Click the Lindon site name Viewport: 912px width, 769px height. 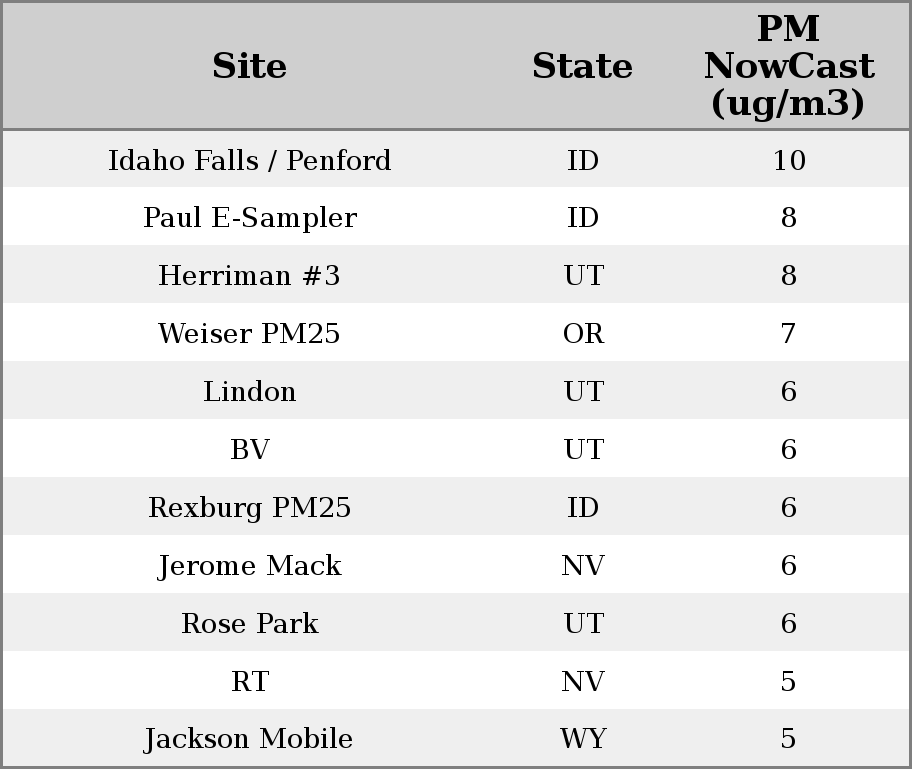249,392
